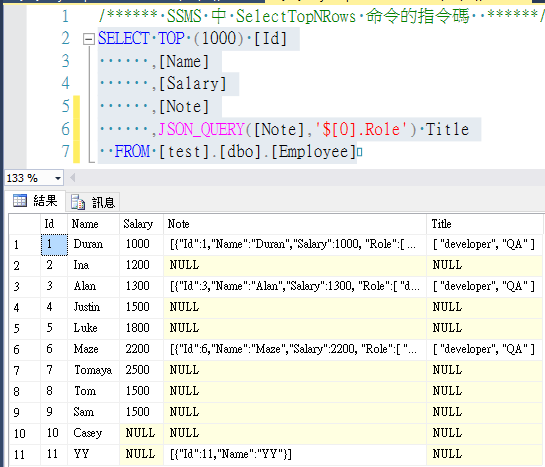Select the Salary column header
The image size is (545, 467).
[x=141, y=224]
